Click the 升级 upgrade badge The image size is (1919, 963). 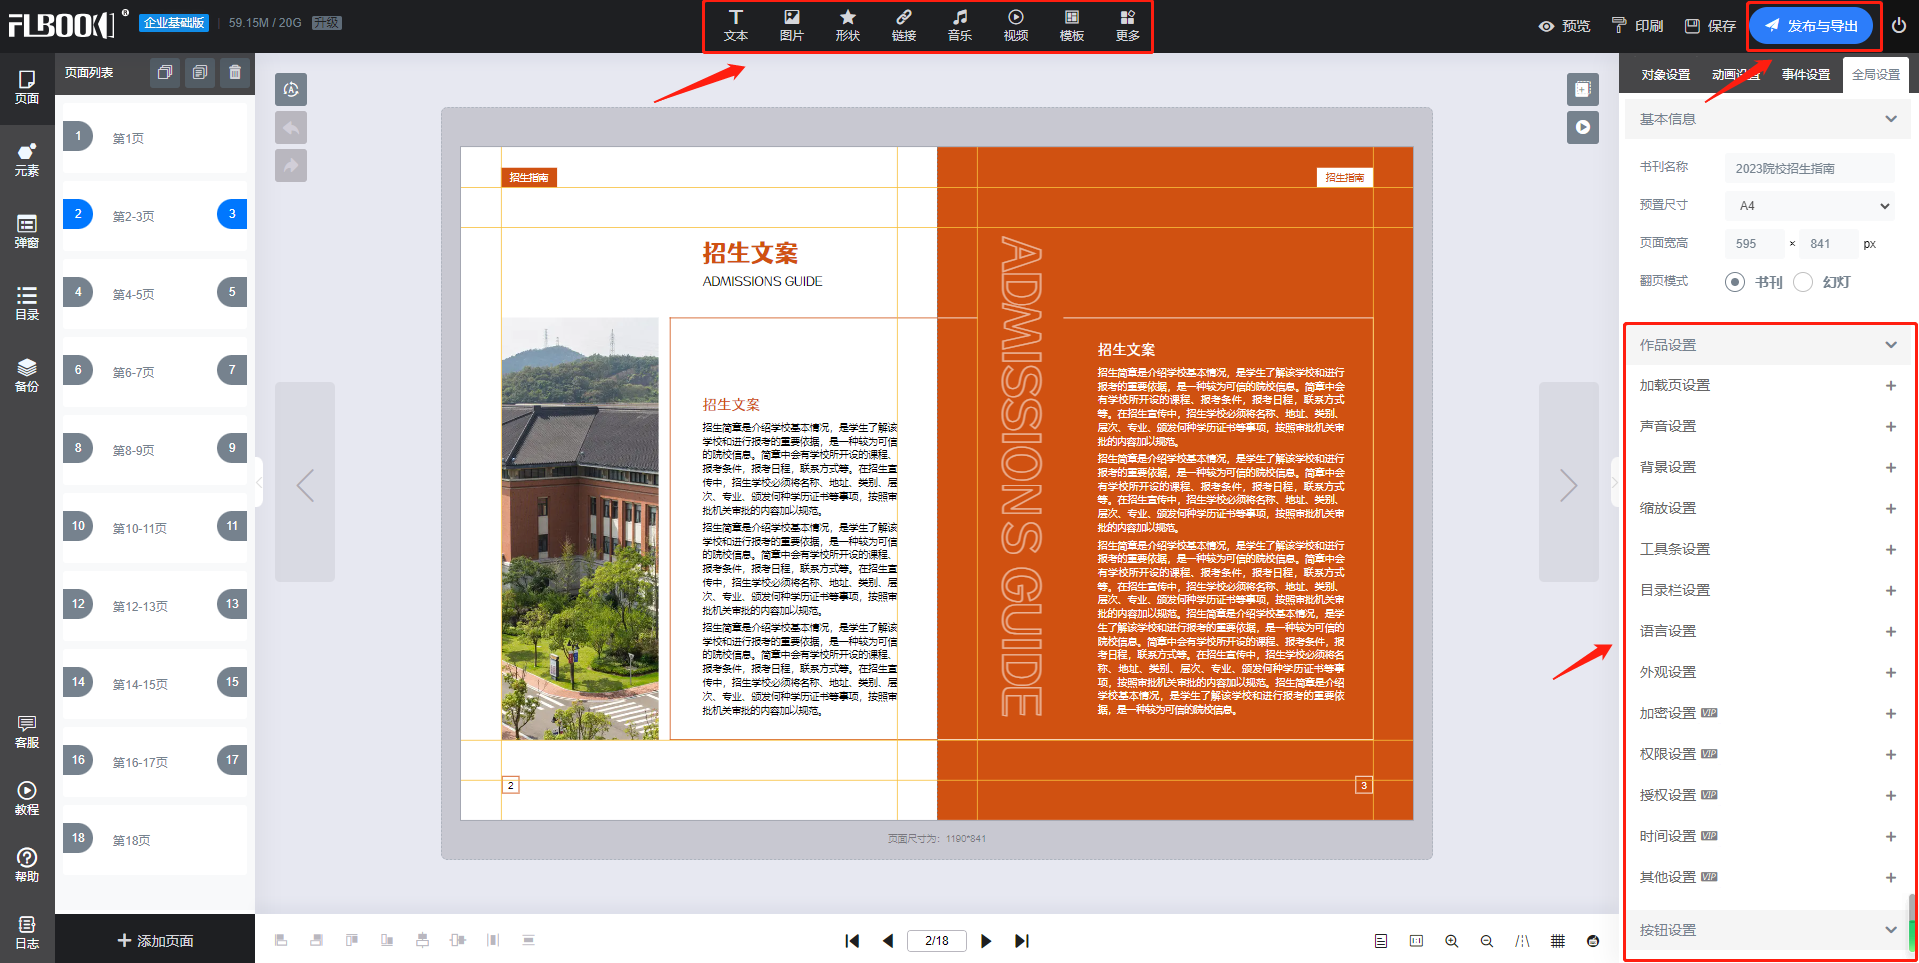(327, 23)
